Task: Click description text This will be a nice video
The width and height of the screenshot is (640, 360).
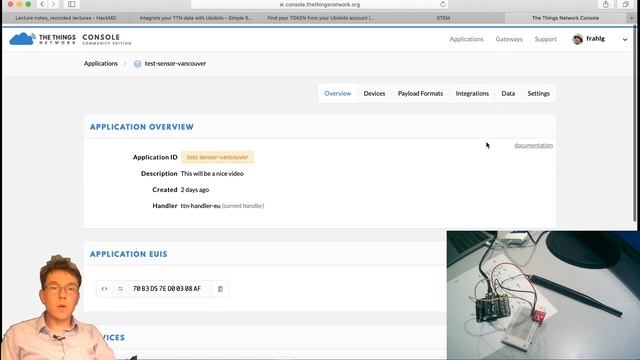Action: click(x=212, y=173)
